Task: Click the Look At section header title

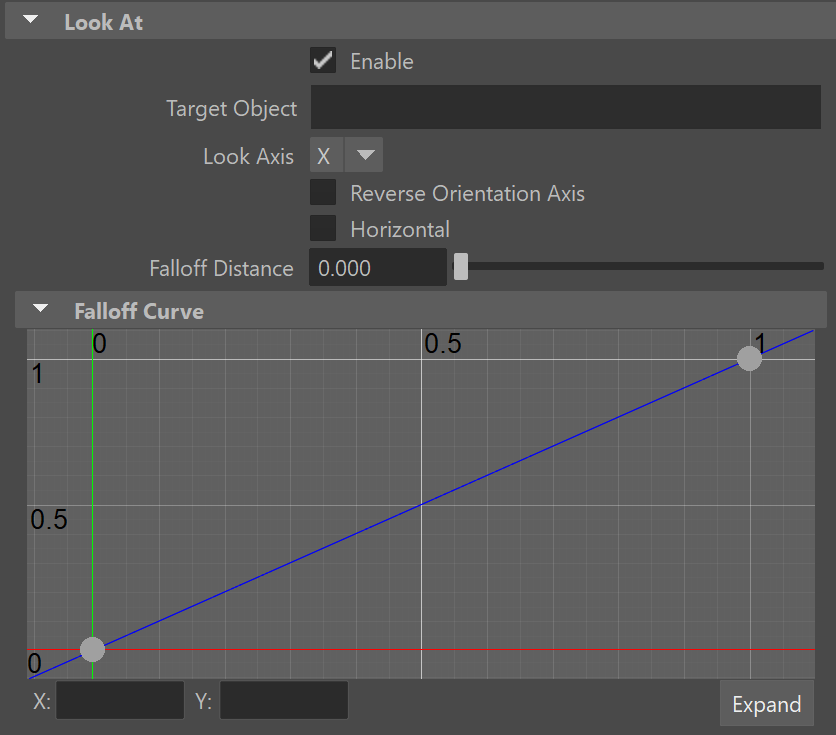Action: click(103, 22)
